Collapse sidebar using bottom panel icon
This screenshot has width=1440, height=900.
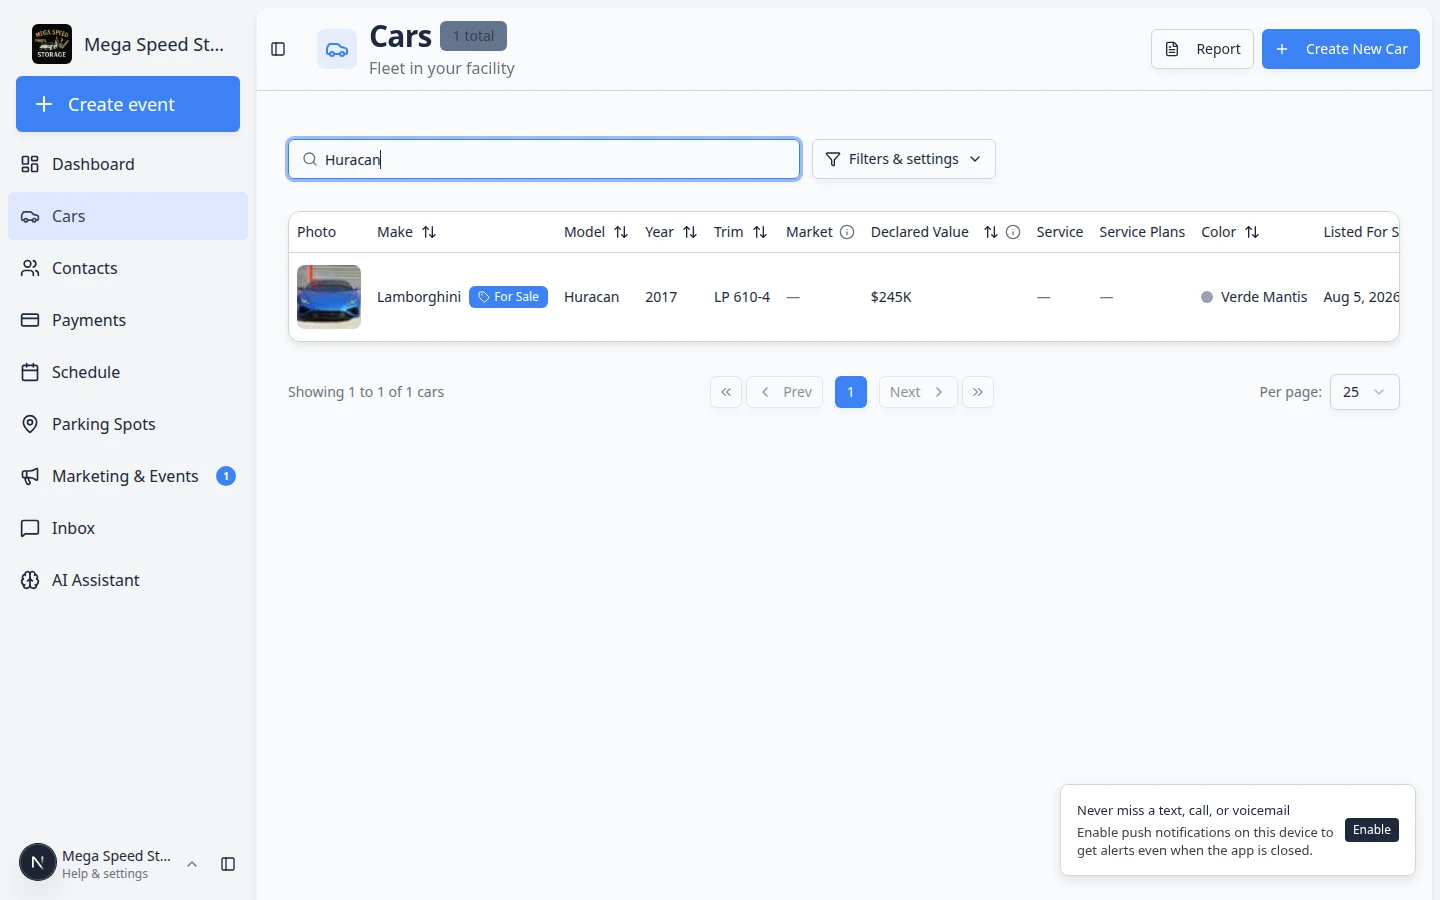[228, 864]
